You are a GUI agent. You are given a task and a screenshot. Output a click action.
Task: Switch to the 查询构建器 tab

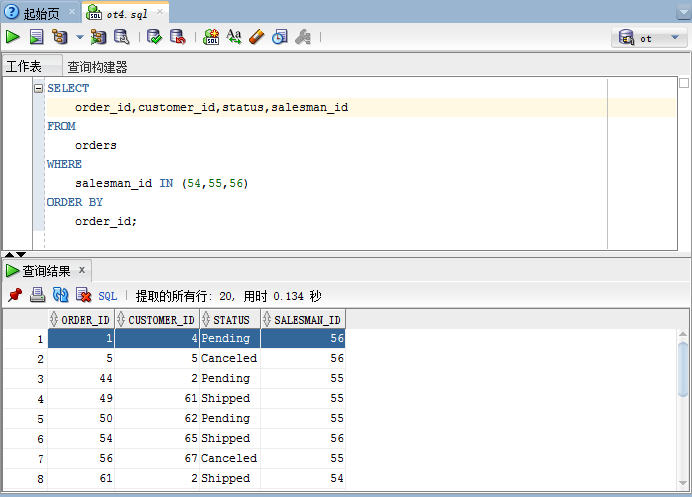click(x=97, y=67)
